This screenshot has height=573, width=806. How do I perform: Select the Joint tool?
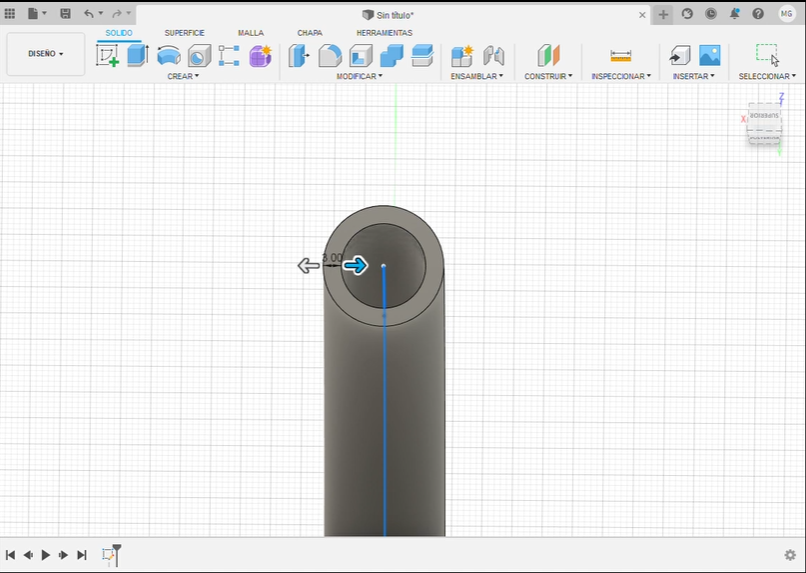click(493, 56)
